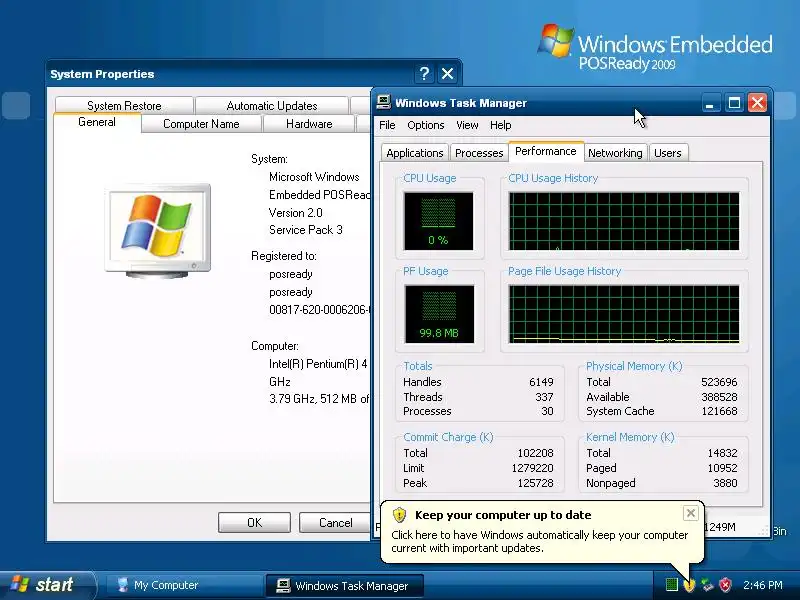
Task: Click Commit Charge Total value 102208
Action: coord(535,453)
